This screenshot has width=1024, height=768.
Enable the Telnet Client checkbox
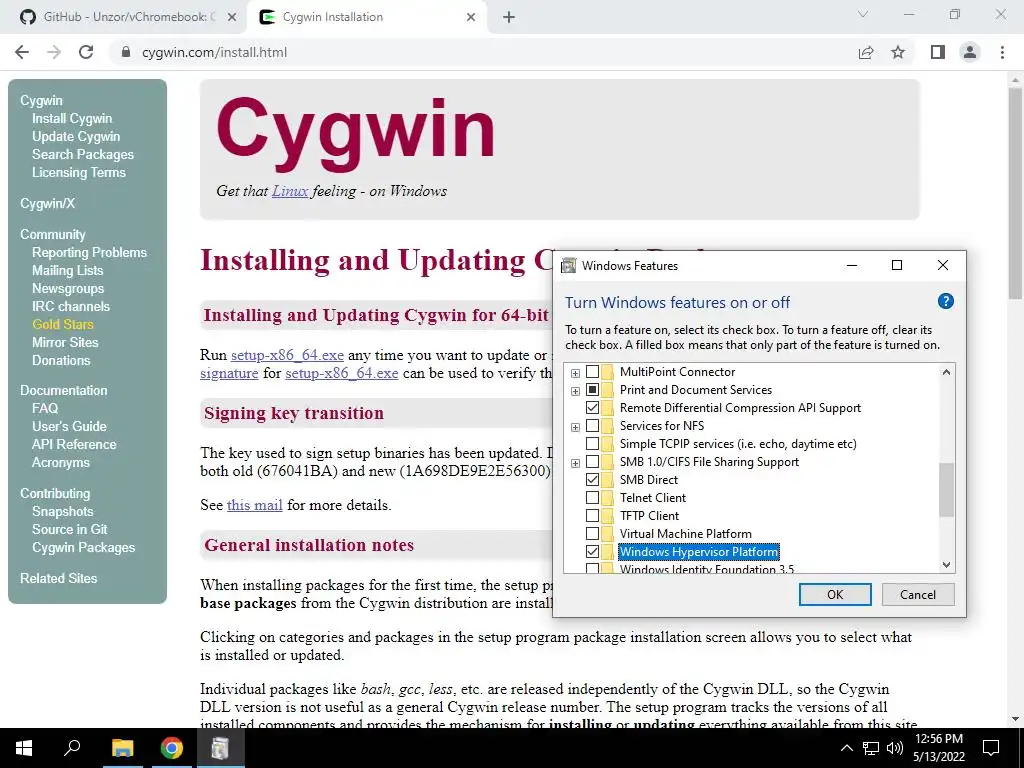(592, 498)
